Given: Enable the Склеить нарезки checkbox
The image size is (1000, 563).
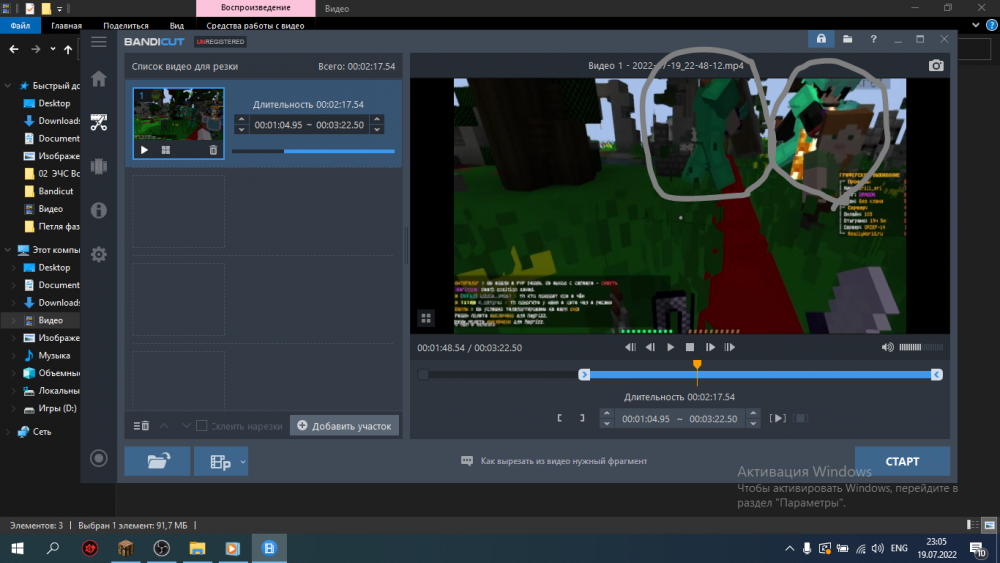Looking at the screenshot, I should pos(202,425).
